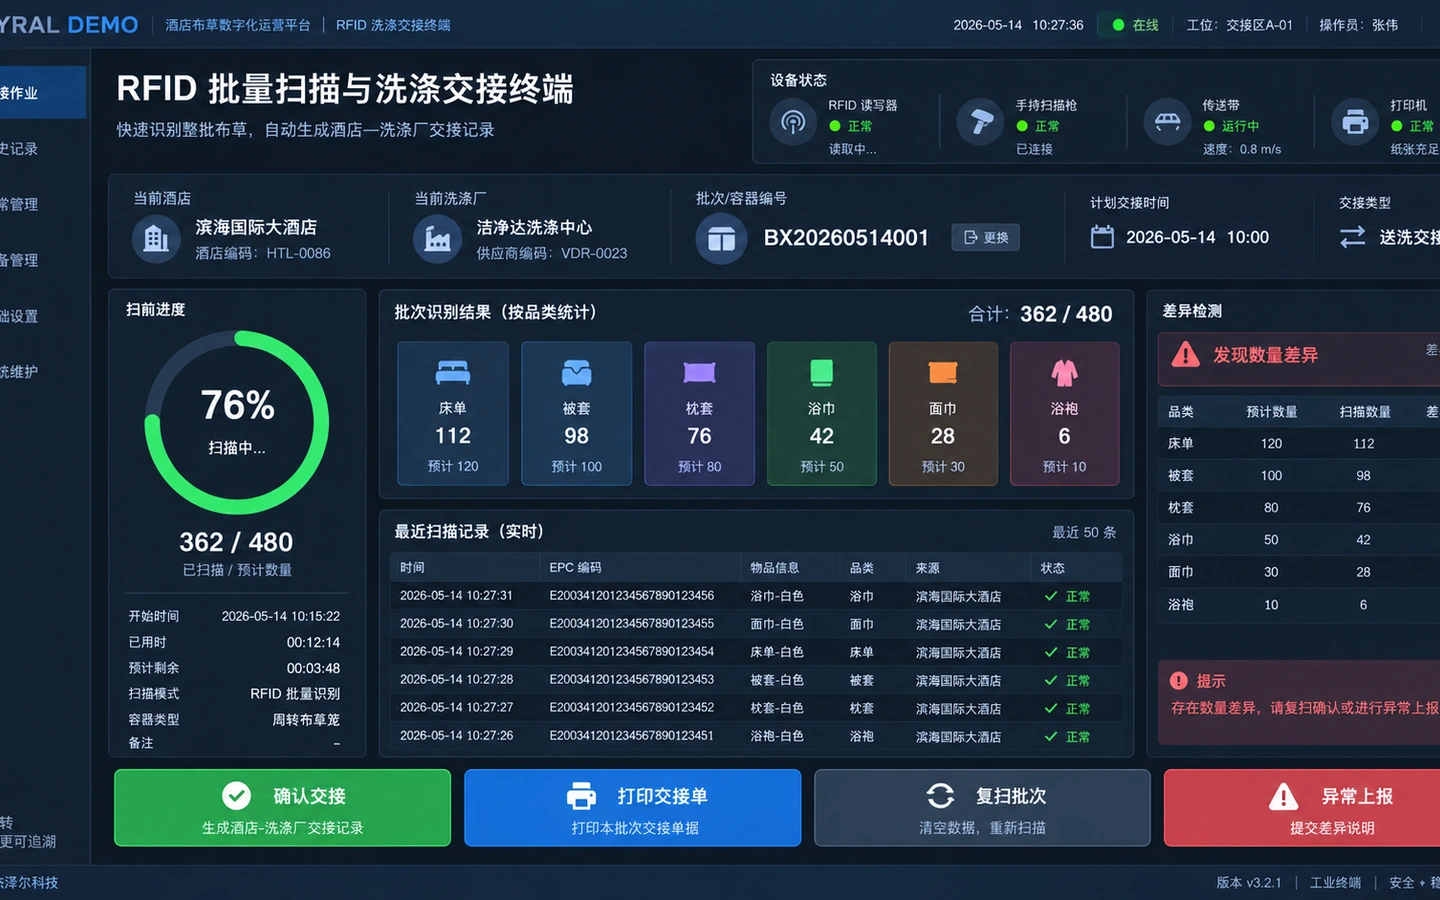The width and height of the screenshot is (1440, 900).
Task: Click 打印交接单 to print handover sheet
Action: pyautogui.click(x=632, y=807)
